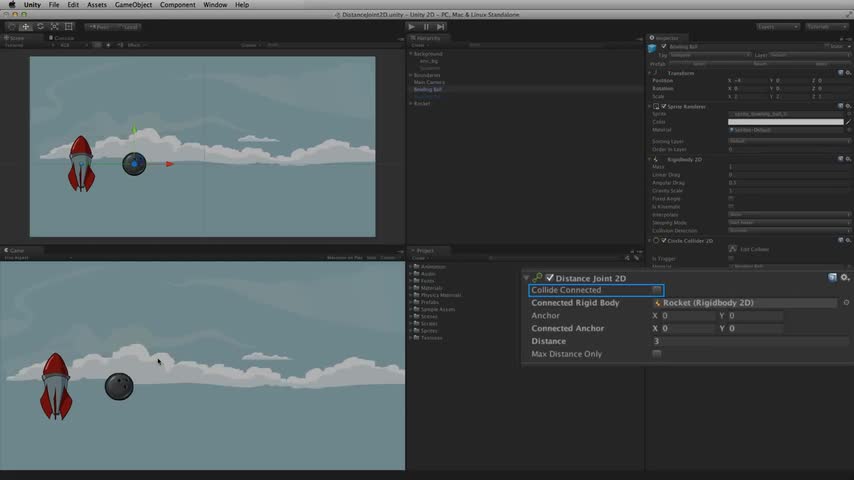Toggle the Distance Joint 2D enabled checkbox

click(x=550, y=278)
